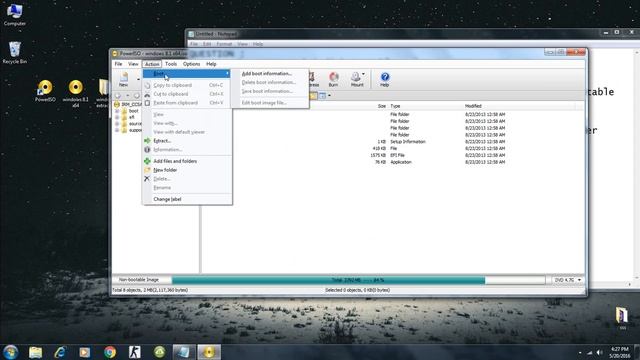640x360 pixels.
Task: Open the View menu in PowerISO
Action: (133, 64)
